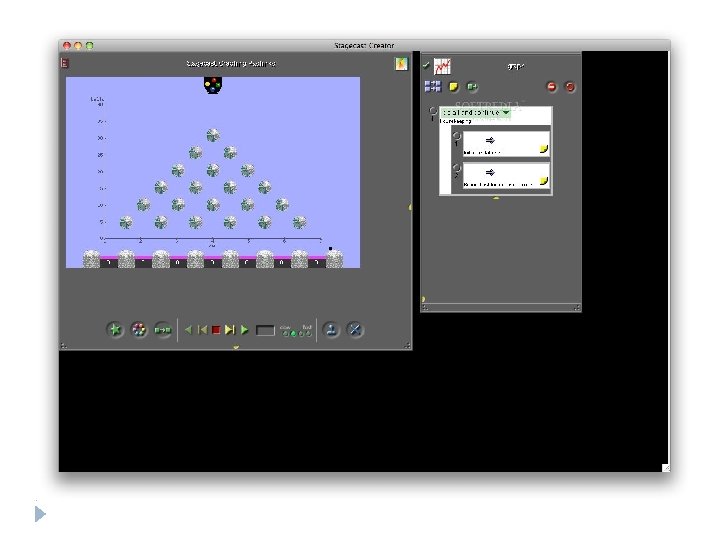Play the simulation with the green arrow

244,330
